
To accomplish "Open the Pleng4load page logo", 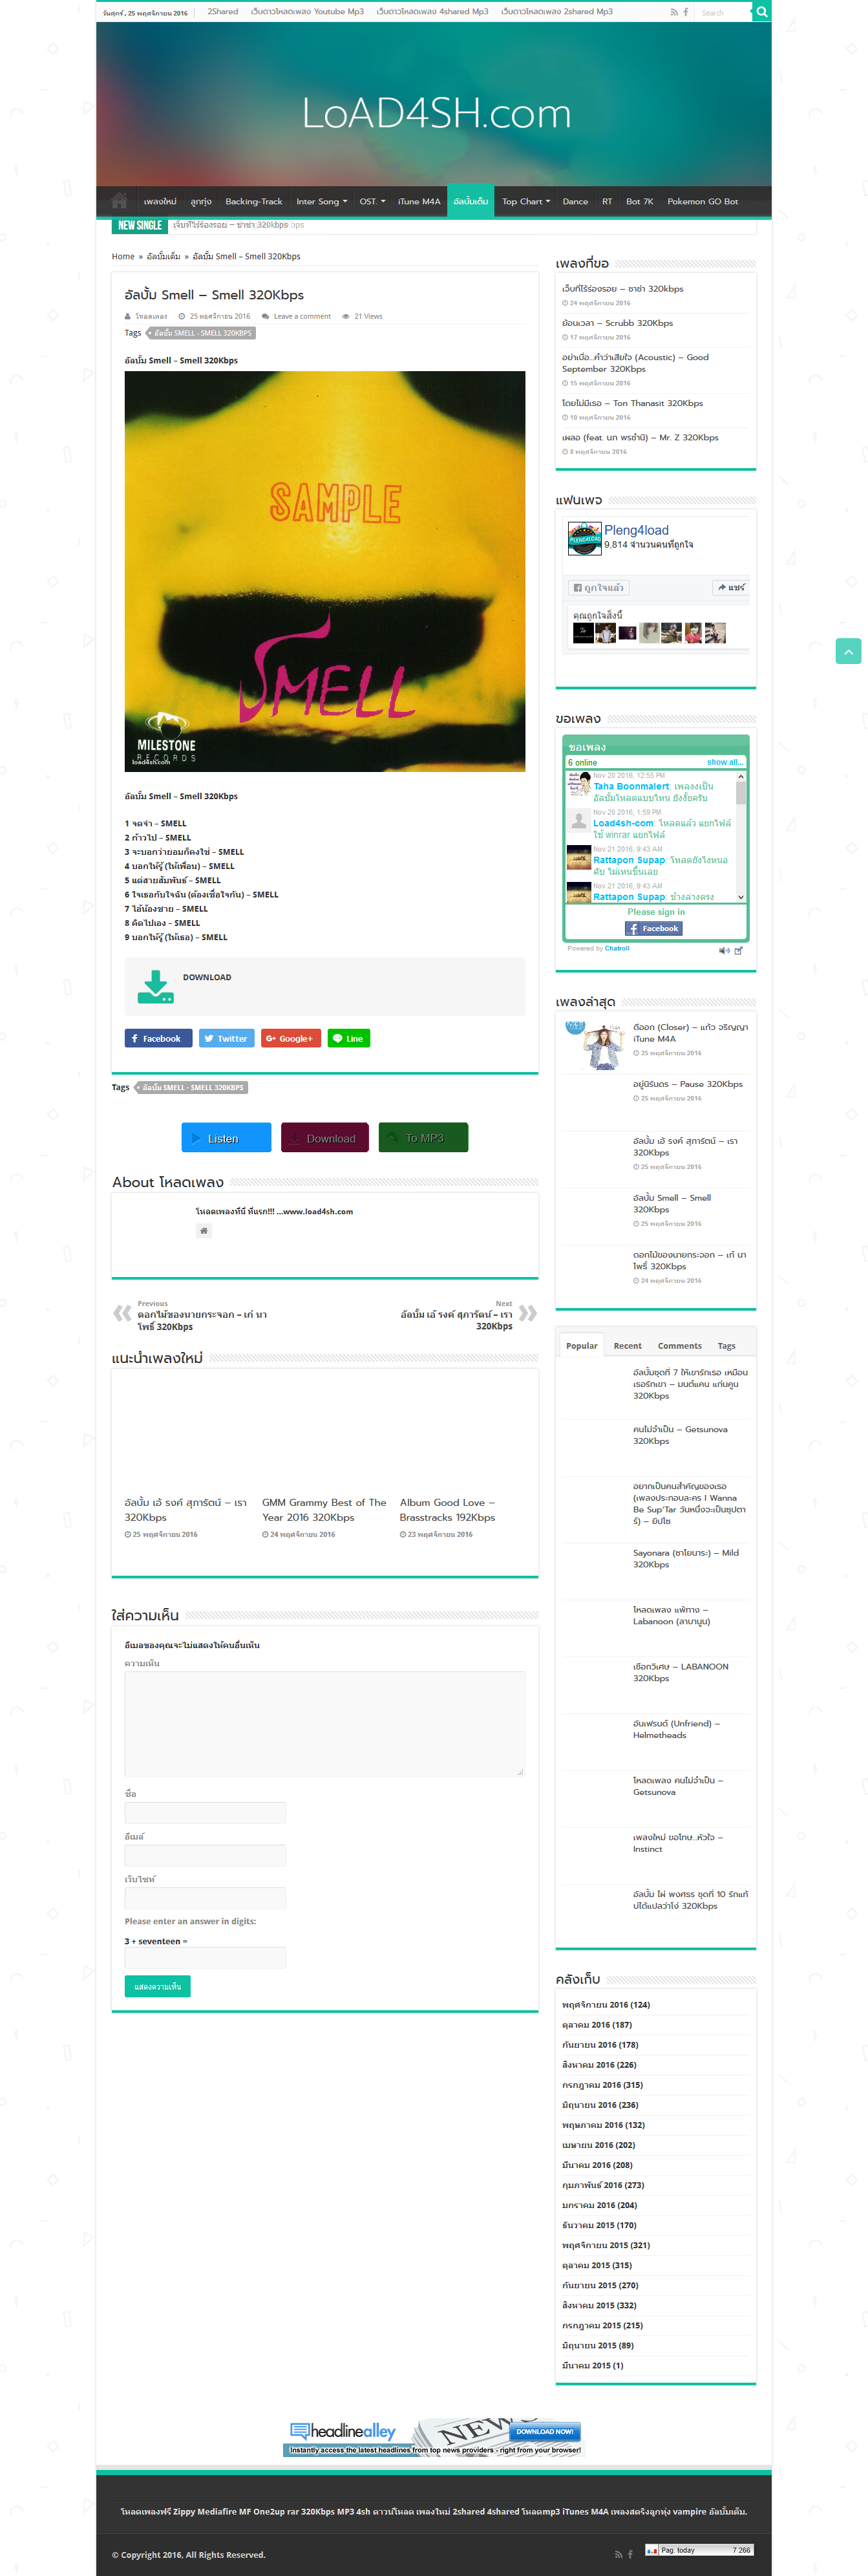I will (x=584, y=538).
